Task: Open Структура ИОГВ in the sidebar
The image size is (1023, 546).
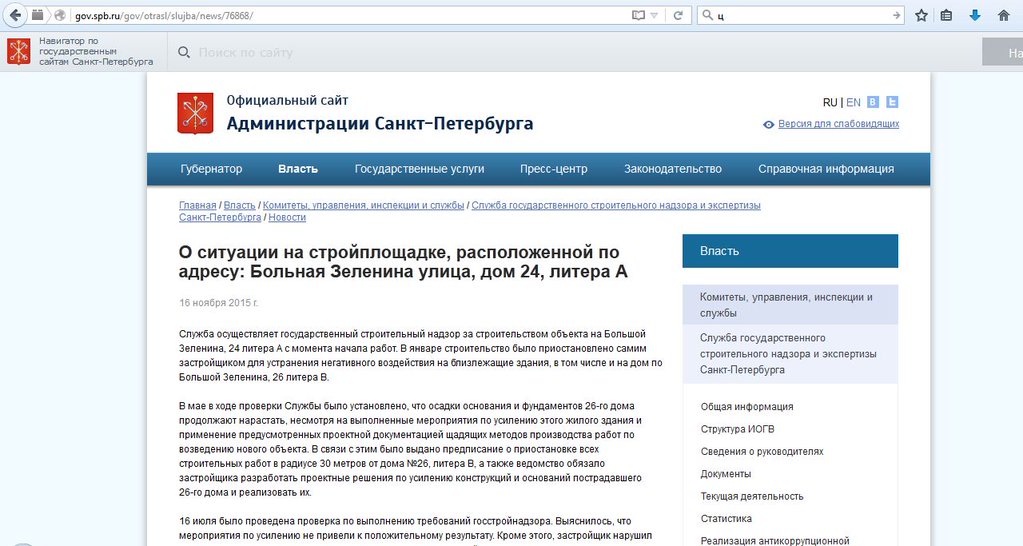Action: click(x=738, y=429)
